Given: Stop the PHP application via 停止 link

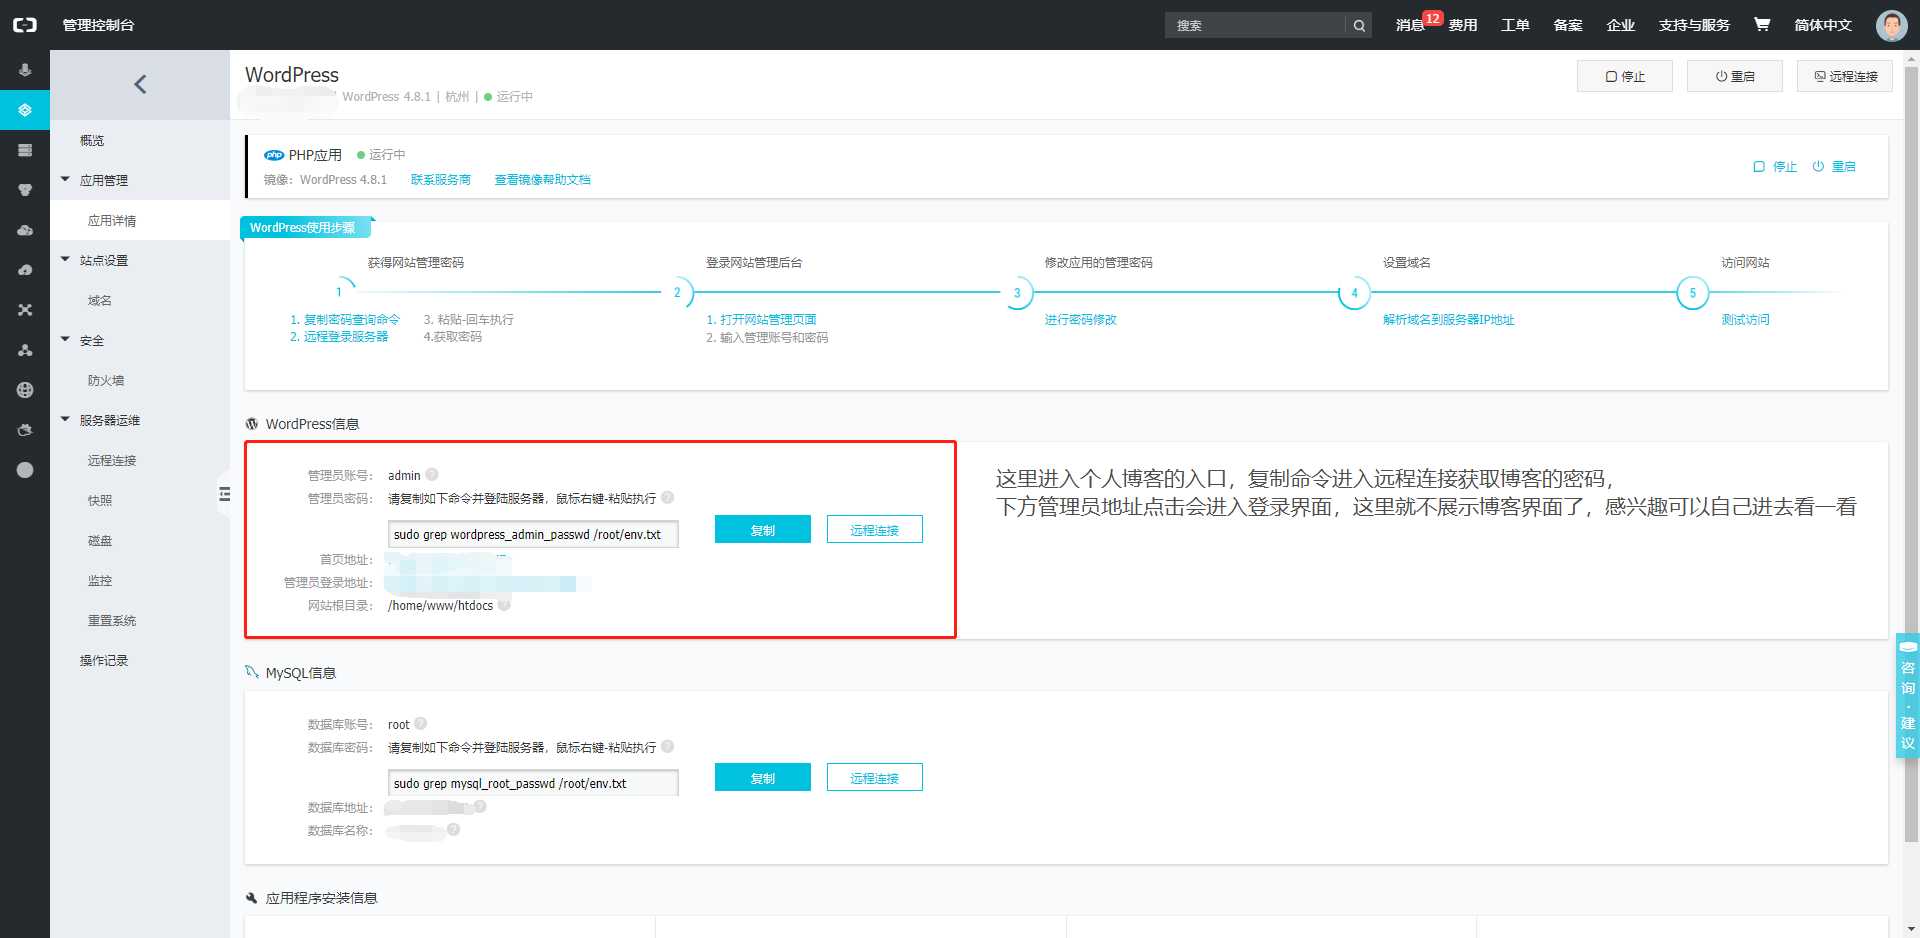Looking at the screenshot, I should pos(1775,167).
